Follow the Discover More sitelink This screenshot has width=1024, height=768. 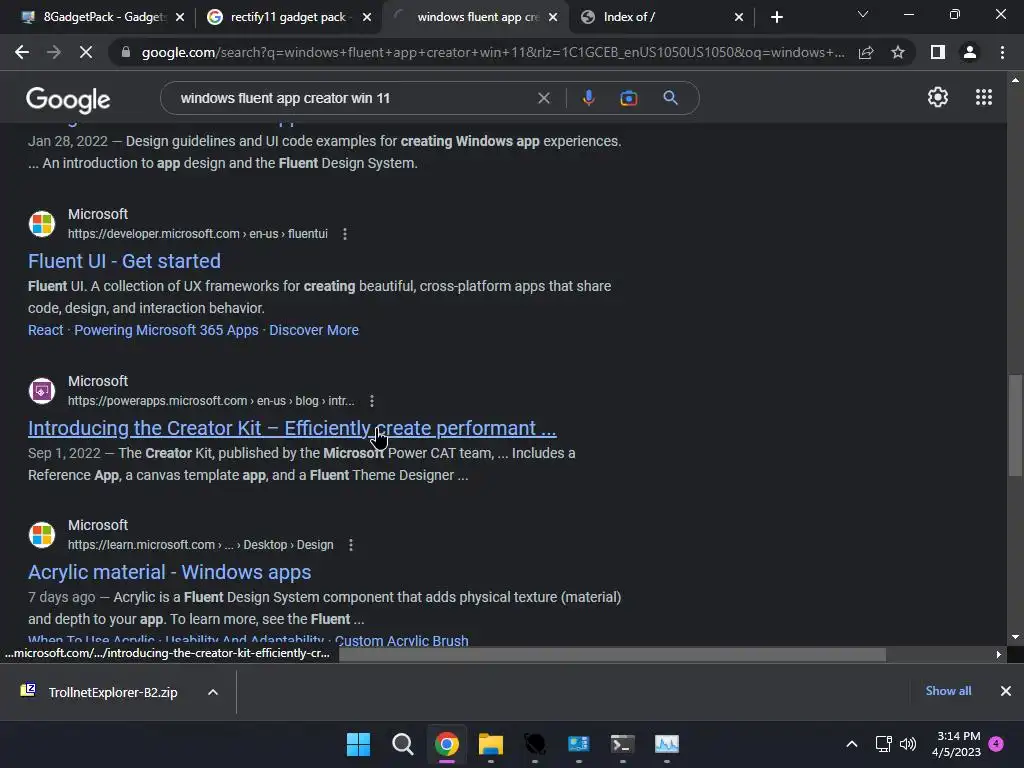pos(313,330)
